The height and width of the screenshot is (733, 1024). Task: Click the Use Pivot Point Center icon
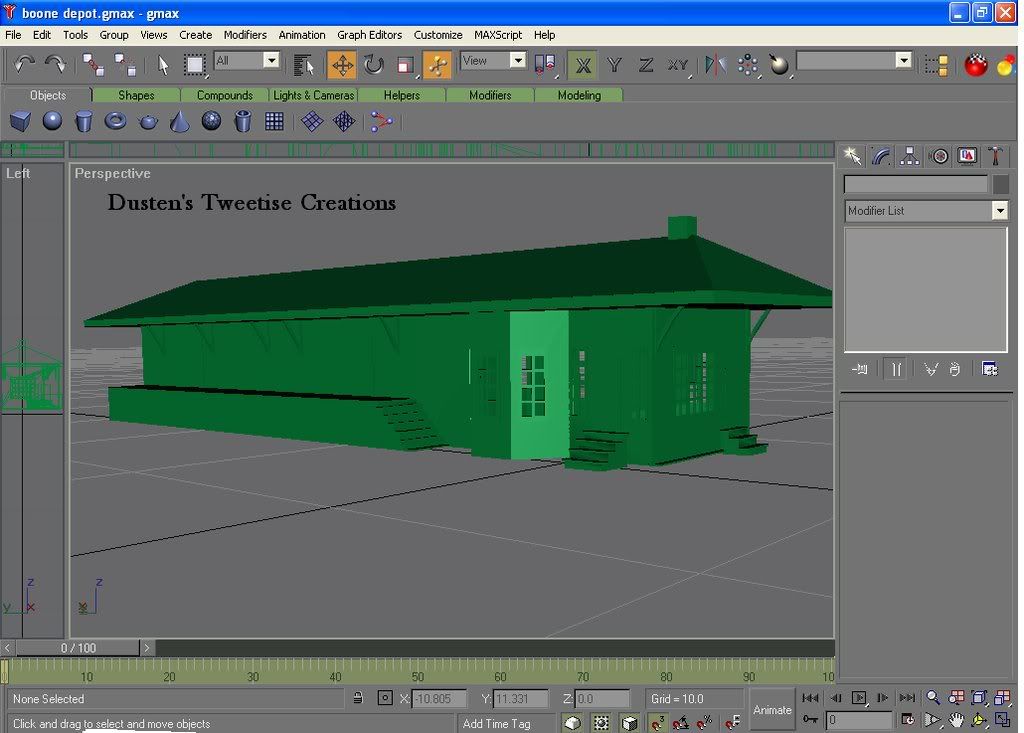tap(545, 65)
